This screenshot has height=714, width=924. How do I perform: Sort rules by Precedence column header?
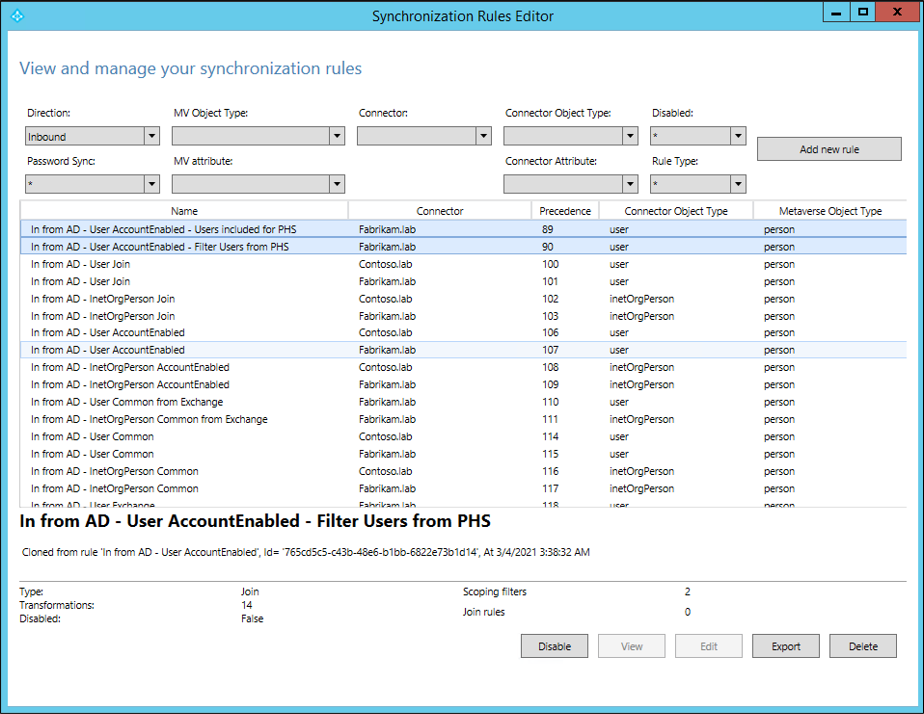[x=565, y=211]
